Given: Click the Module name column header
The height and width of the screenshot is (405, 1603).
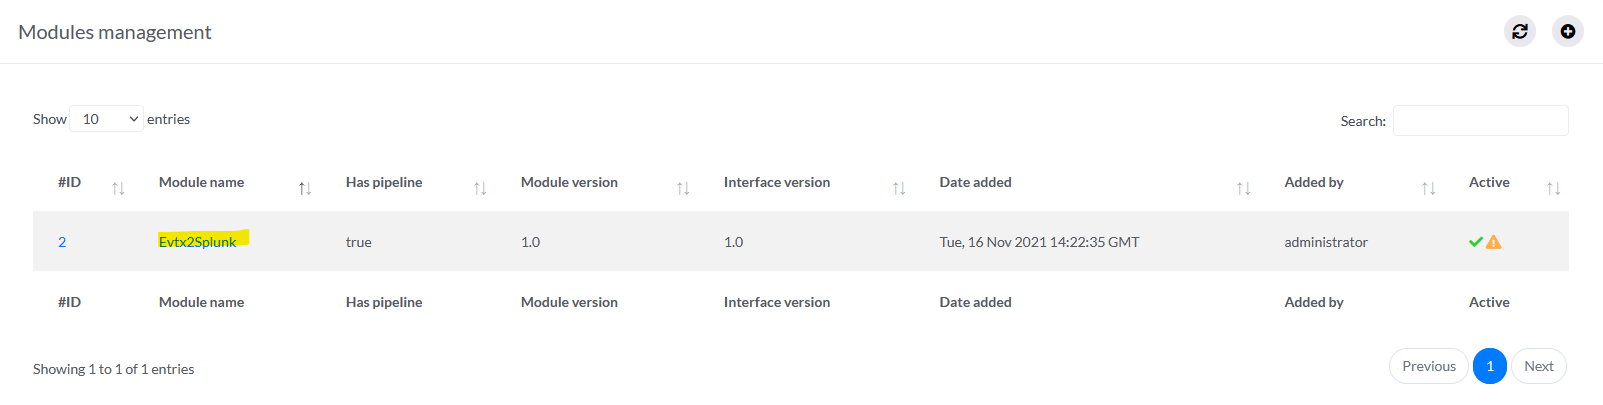Looking at the screenshot, I should (202, 182).
